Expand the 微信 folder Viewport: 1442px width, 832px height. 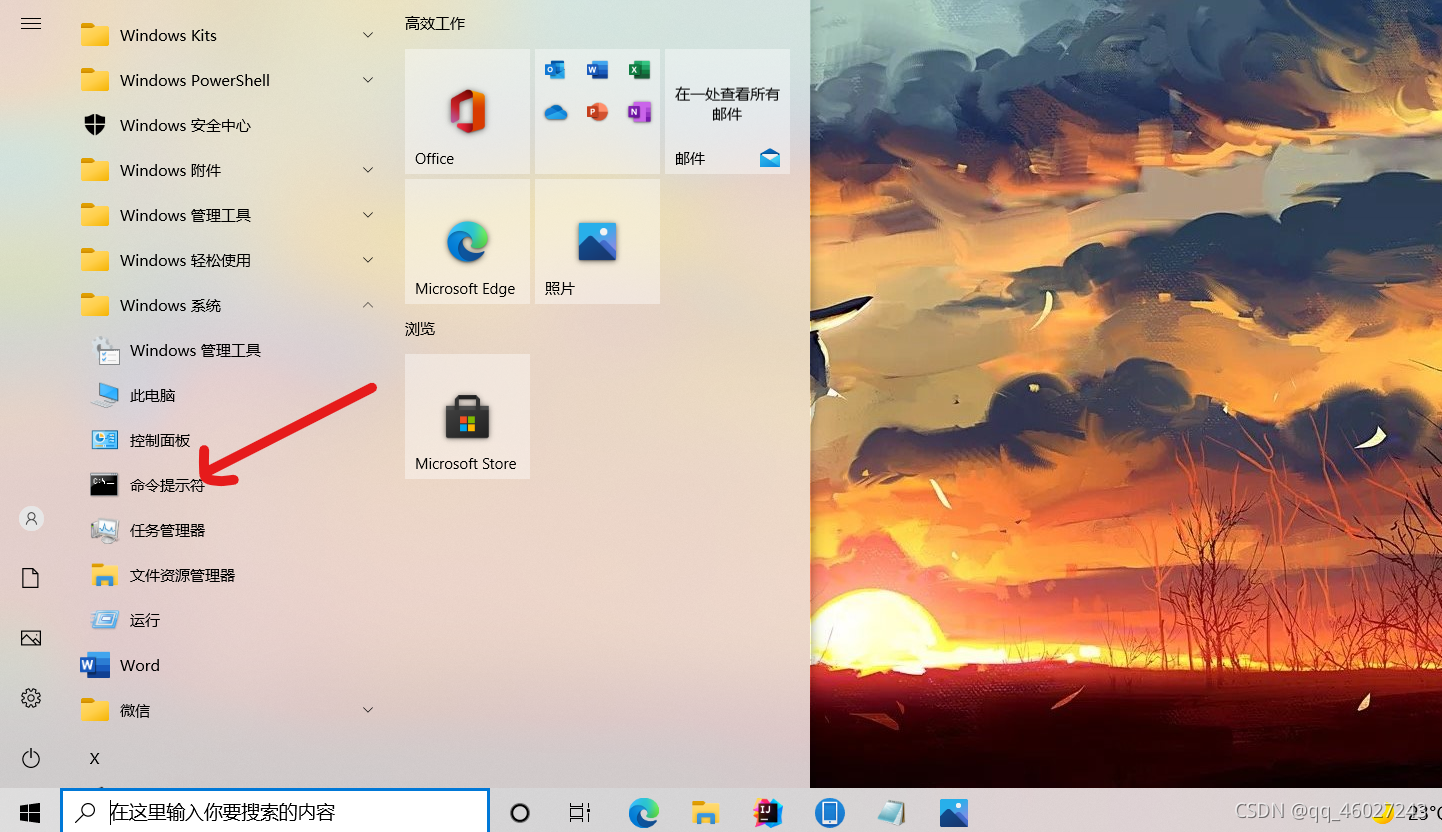click(230, 710)
